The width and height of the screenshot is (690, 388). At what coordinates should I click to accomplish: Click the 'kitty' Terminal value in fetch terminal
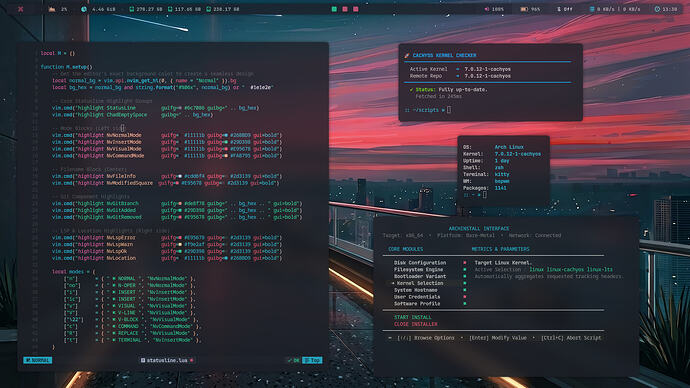(502, 175)
